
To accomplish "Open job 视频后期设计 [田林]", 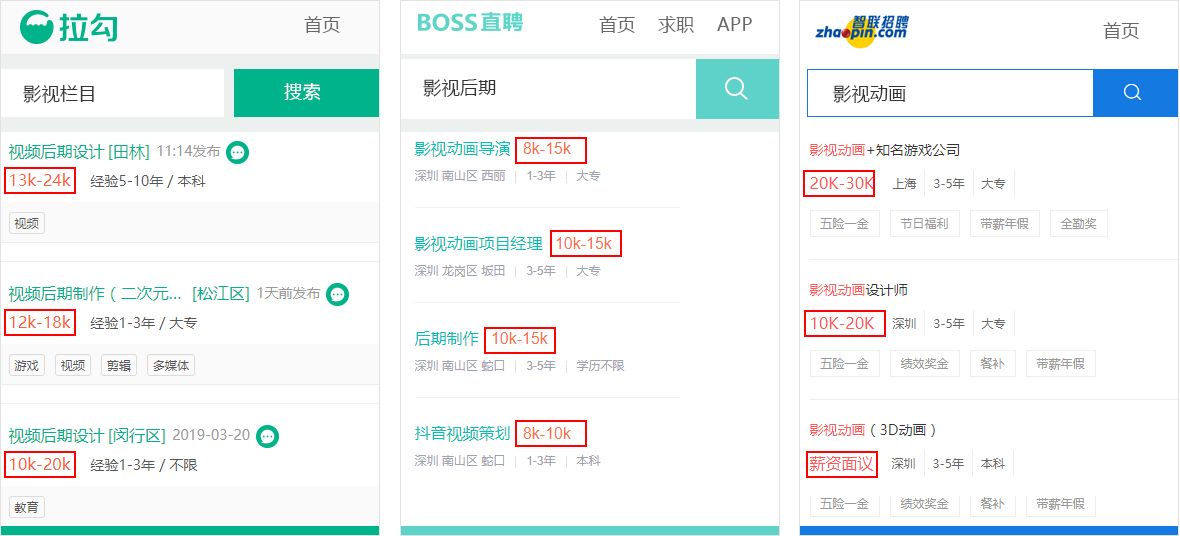I will 79,152.
